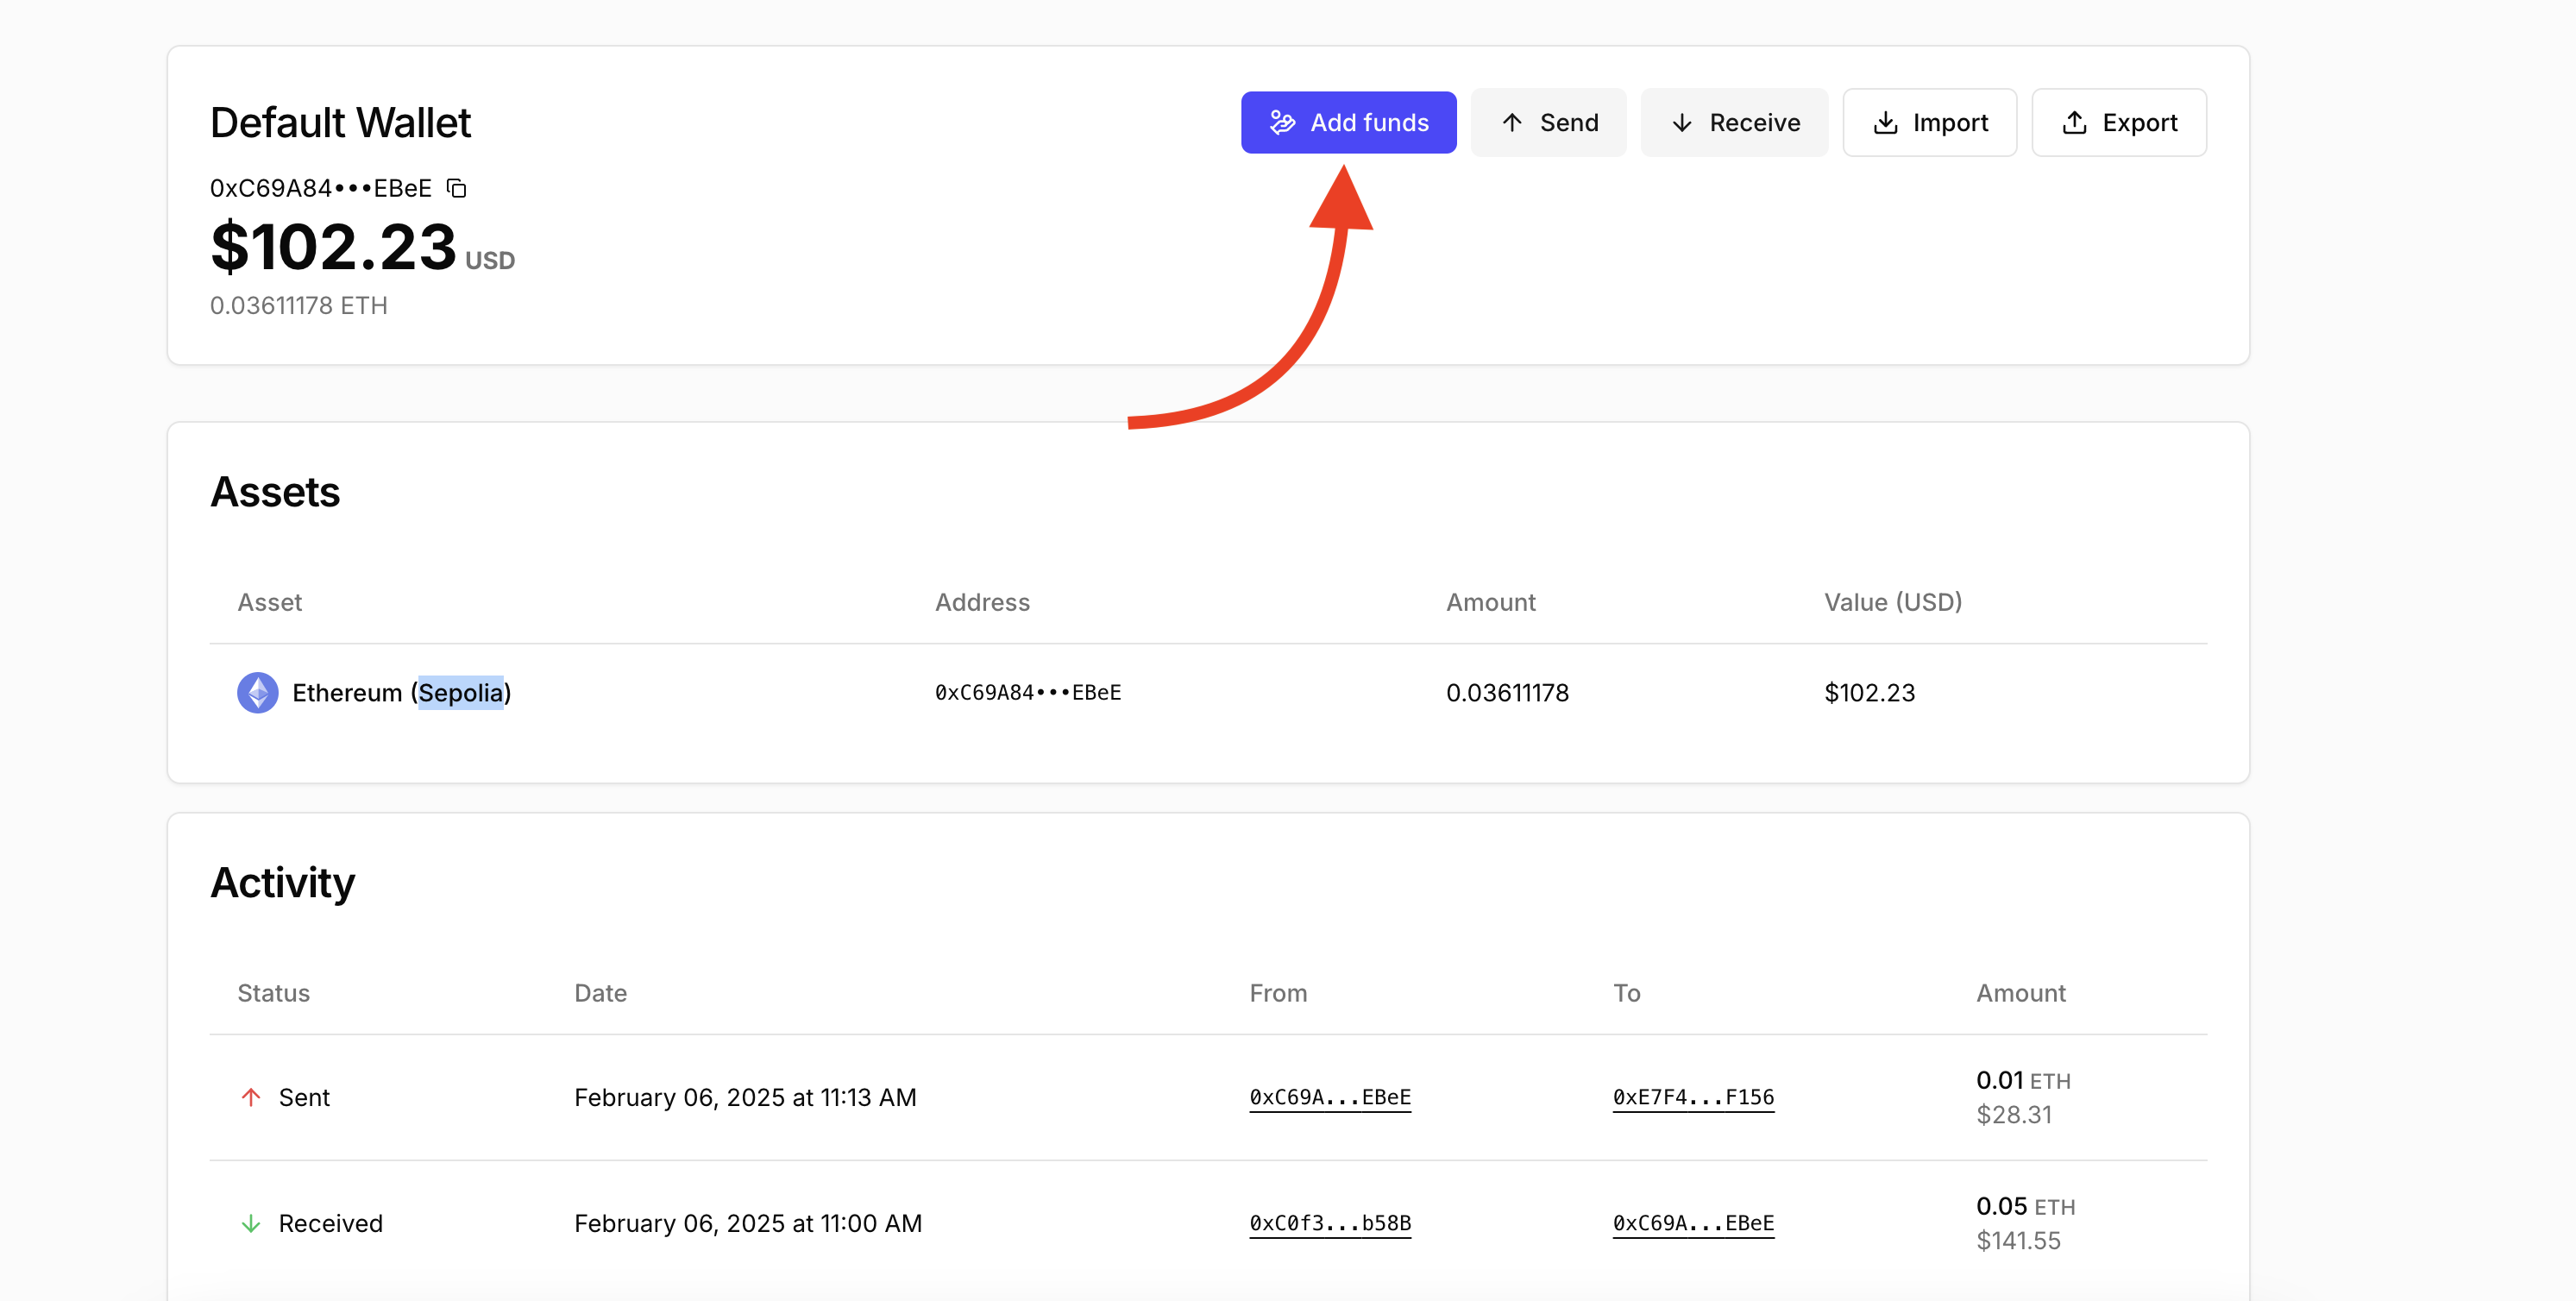Click the Value (USD) column header
Image resolution: width=2576 pixels, height=1301 pixels.
pyautogui.click(x=1892, y=602)
